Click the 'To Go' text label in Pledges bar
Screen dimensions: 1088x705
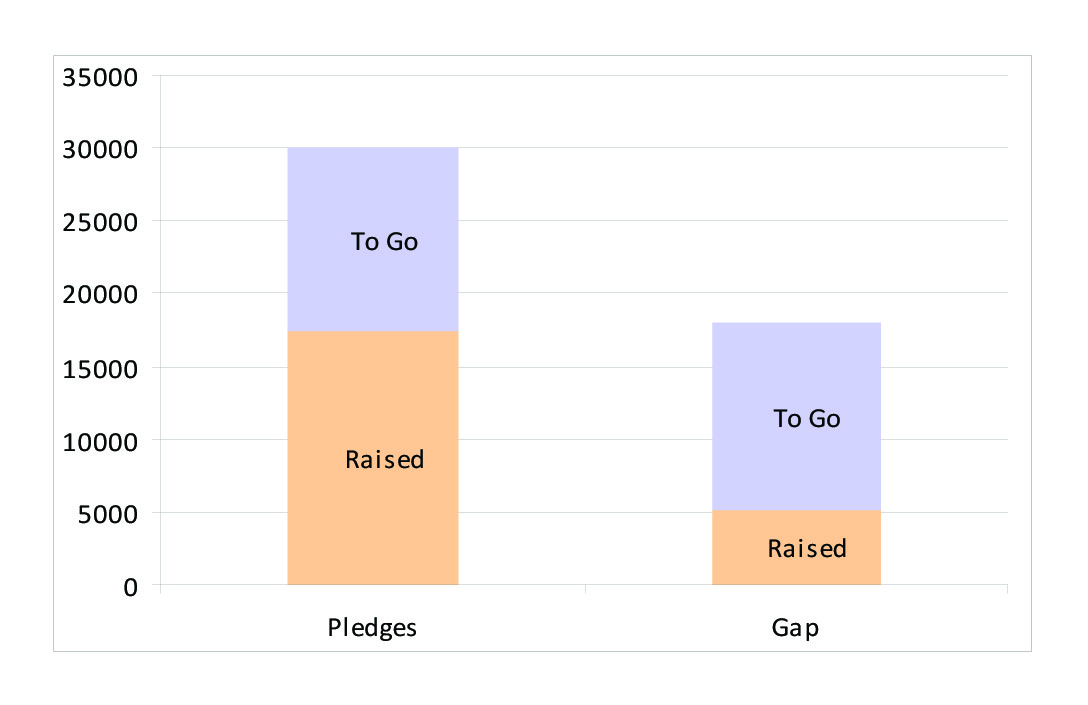pos(384,242)
